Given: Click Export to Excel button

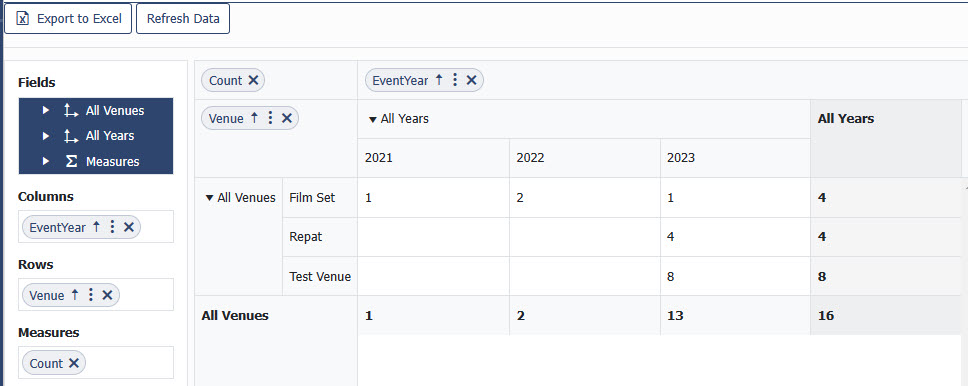Looking at the screenshot, I should [68, 19].
